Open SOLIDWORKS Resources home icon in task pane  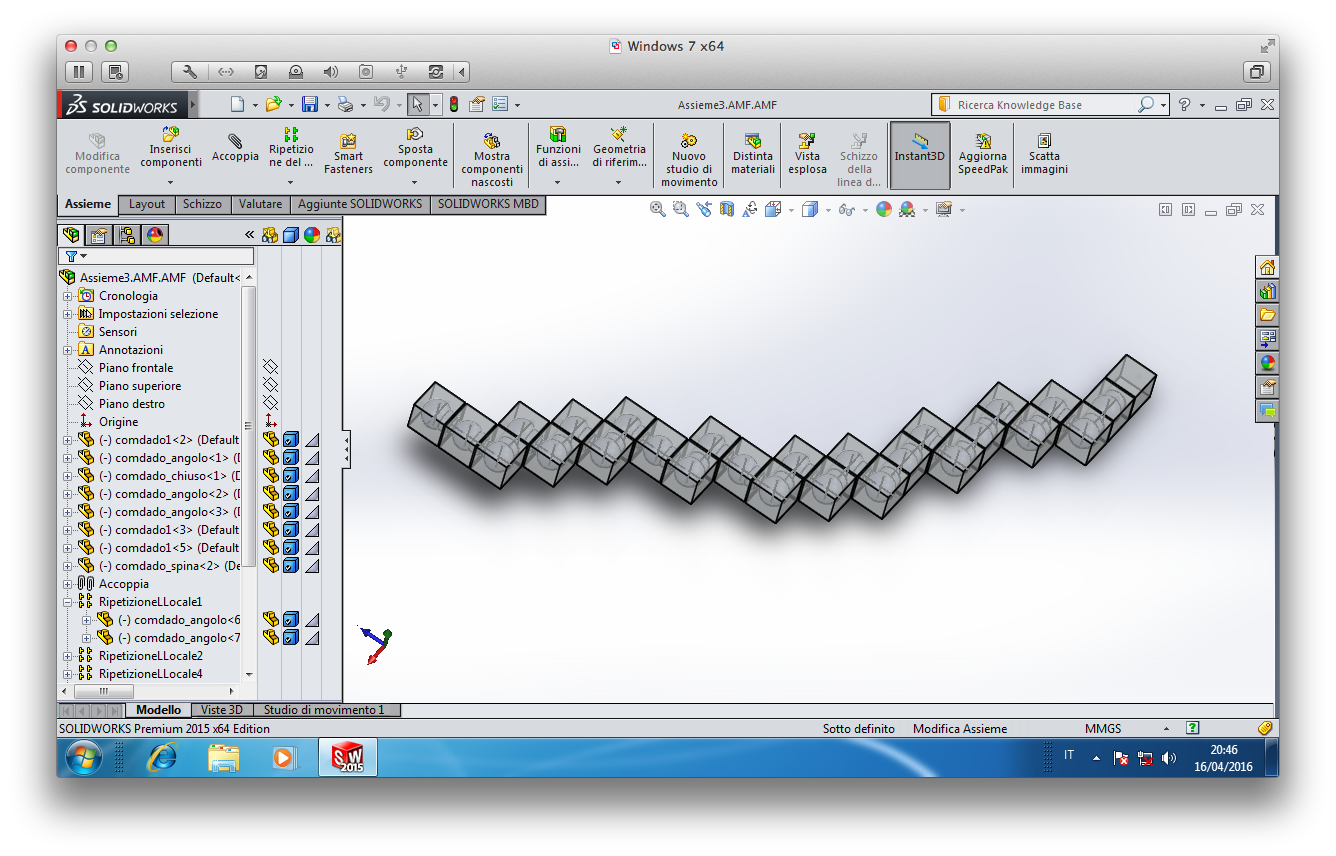[1267, 267]
